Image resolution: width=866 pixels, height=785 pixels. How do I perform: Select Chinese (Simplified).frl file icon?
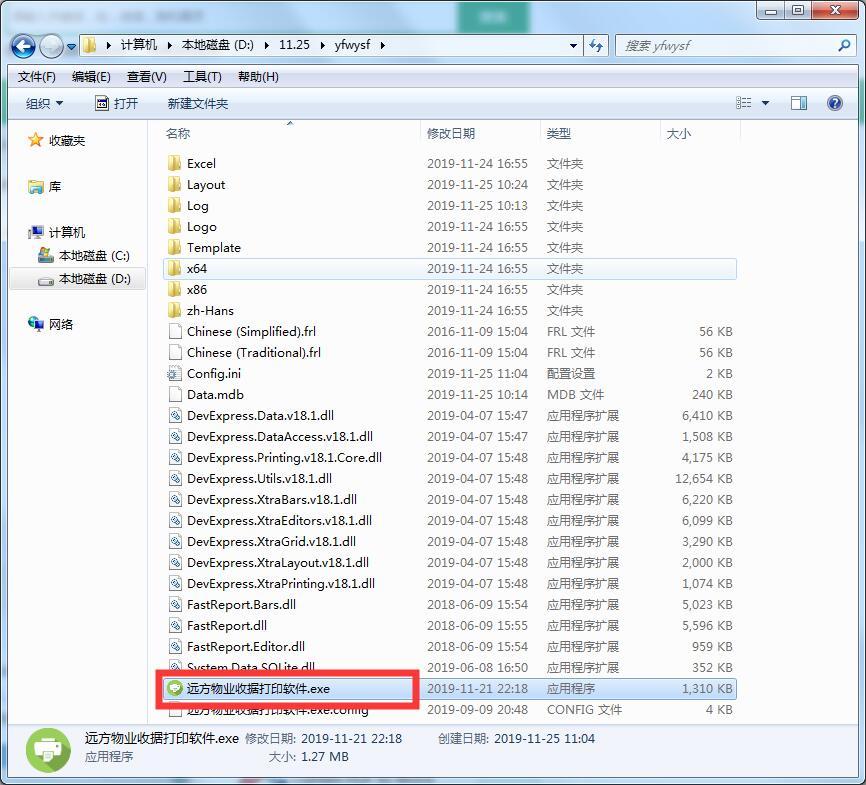point(175,331)
